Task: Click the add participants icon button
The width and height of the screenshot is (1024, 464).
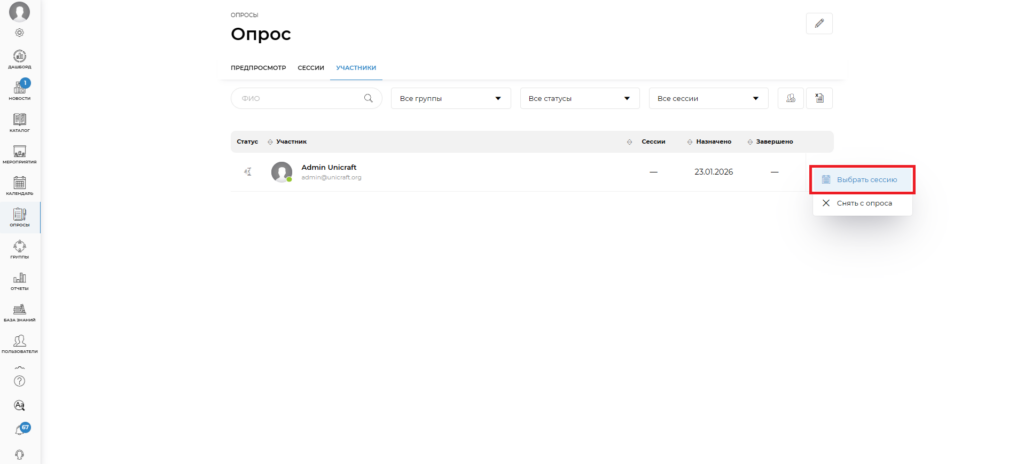Action: coord(791,98)
